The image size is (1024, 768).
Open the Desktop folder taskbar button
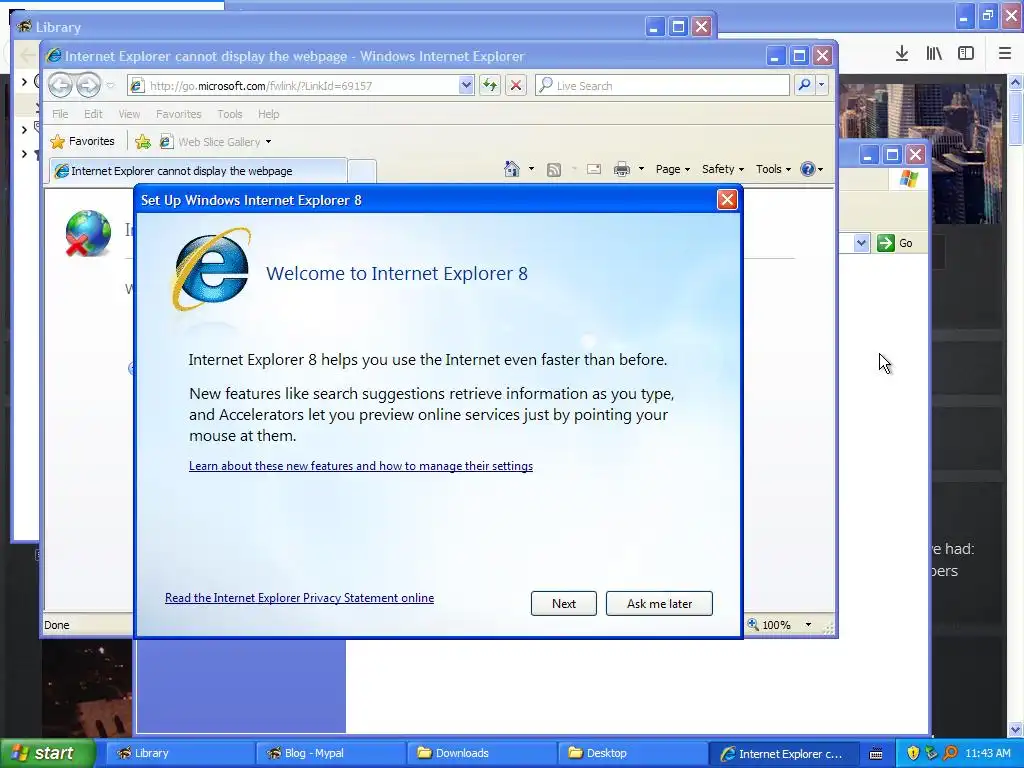(x=632, y=753)
